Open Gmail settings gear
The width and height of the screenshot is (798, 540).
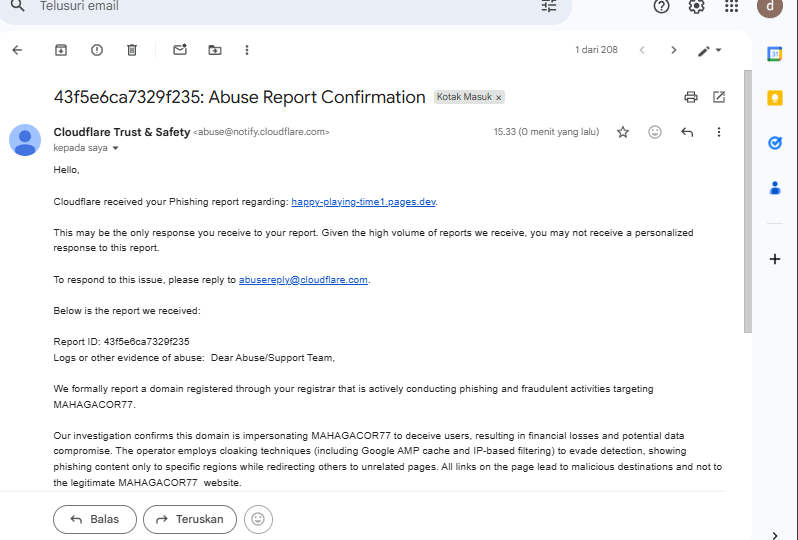[x=696, y=6]
